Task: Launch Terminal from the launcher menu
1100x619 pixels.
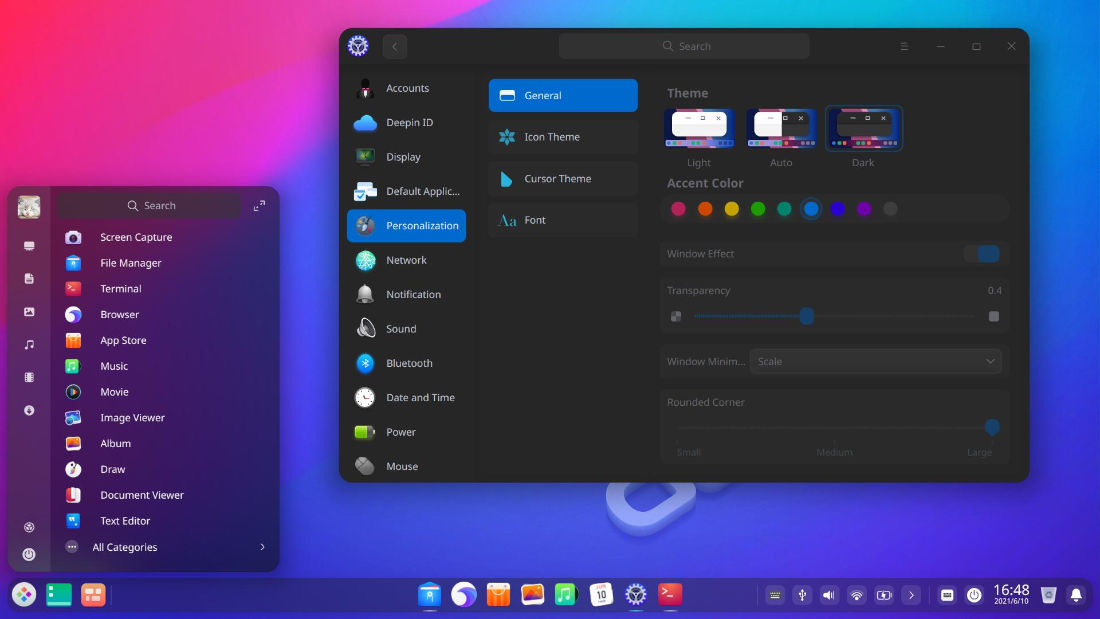Action: point(121,288)
